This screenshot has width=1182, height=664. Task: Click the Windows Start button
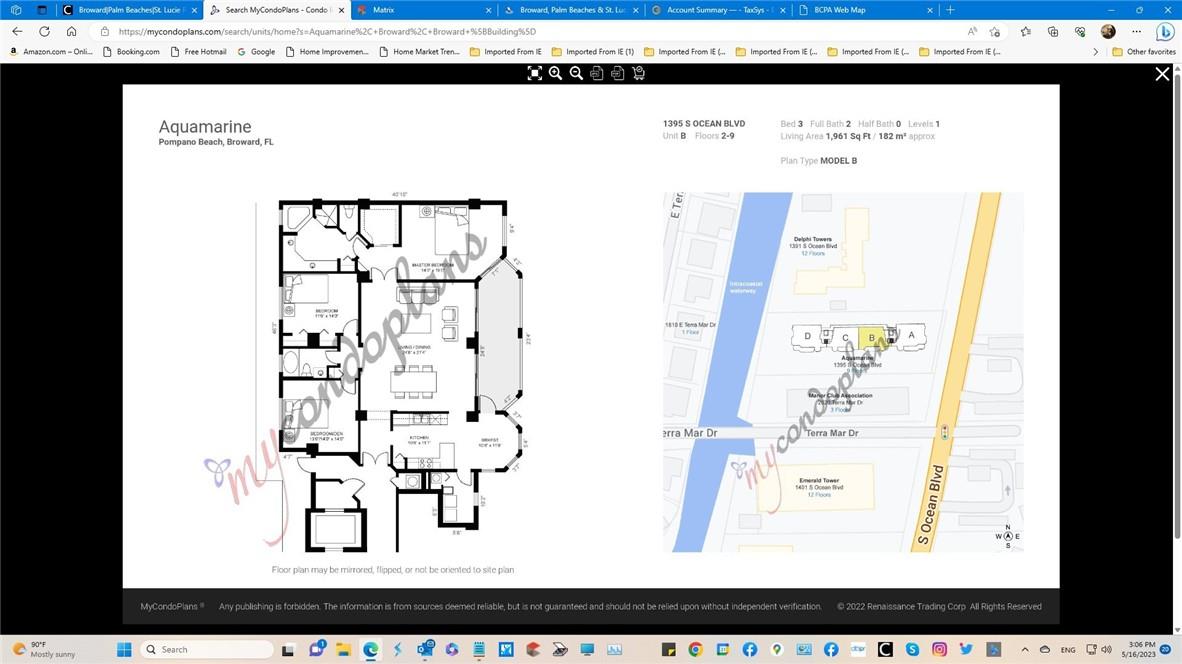point(124,649)
